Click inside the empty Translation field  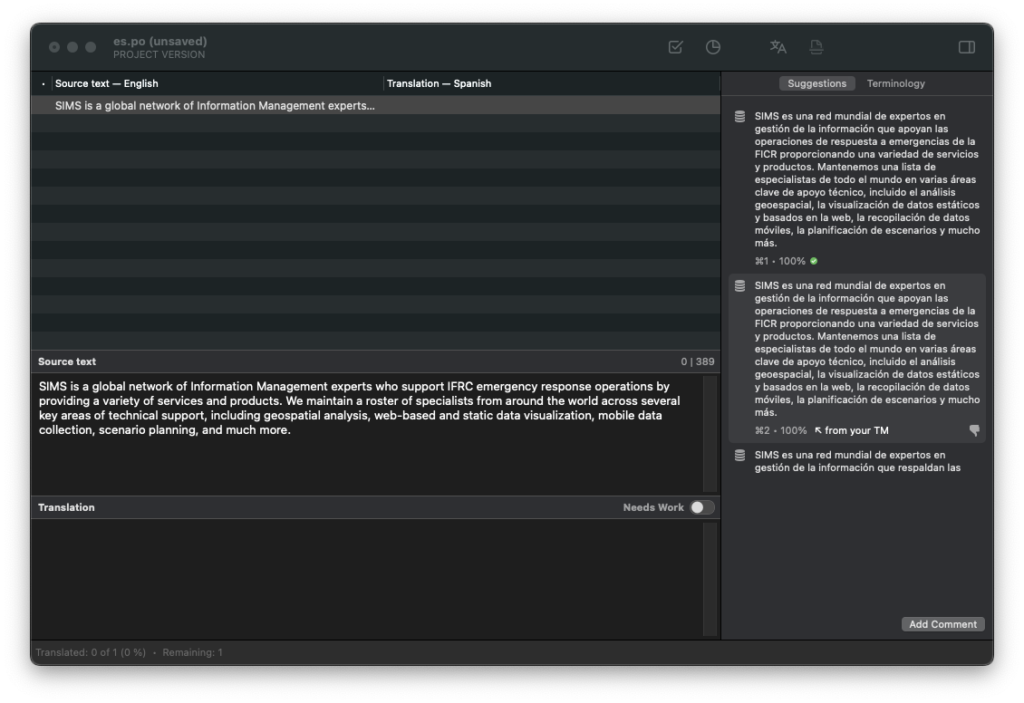point(375,570)
